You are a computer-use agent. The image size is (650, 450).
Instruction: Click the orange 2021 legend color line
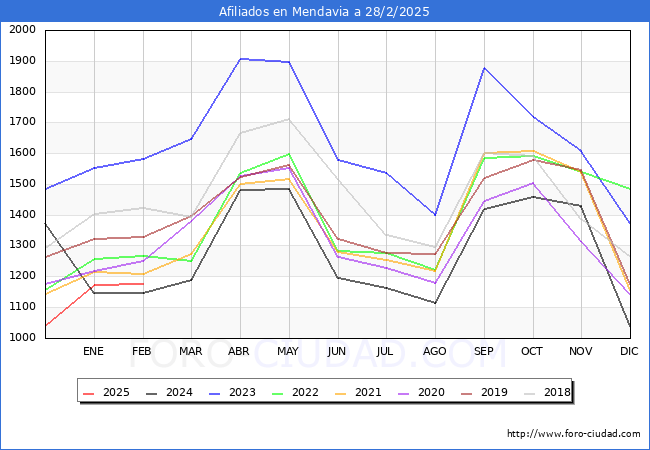[341, 393]
